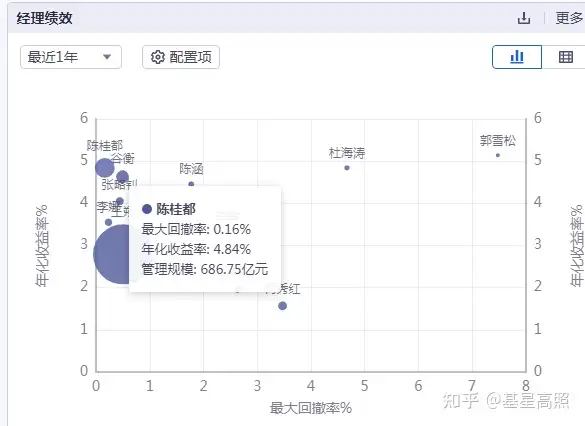This screenshot has height=426, width=585.
Task: Select the bubble below 秀红 label
Action: point(282,306)
